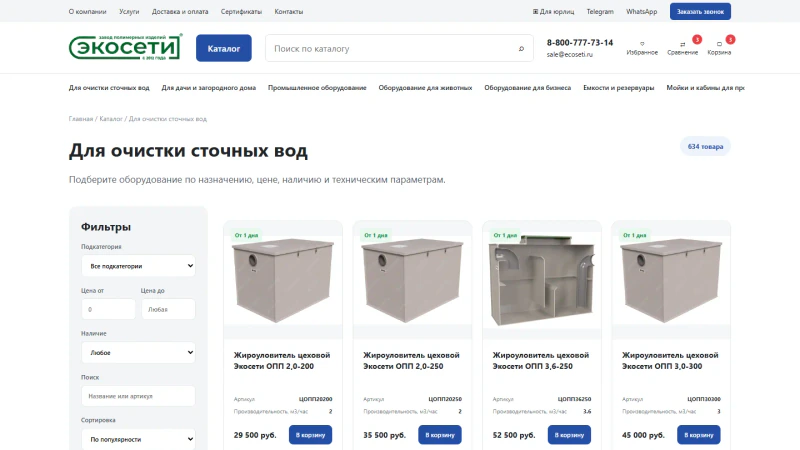Open the Telegram link
800x450 pixels.
600,11
